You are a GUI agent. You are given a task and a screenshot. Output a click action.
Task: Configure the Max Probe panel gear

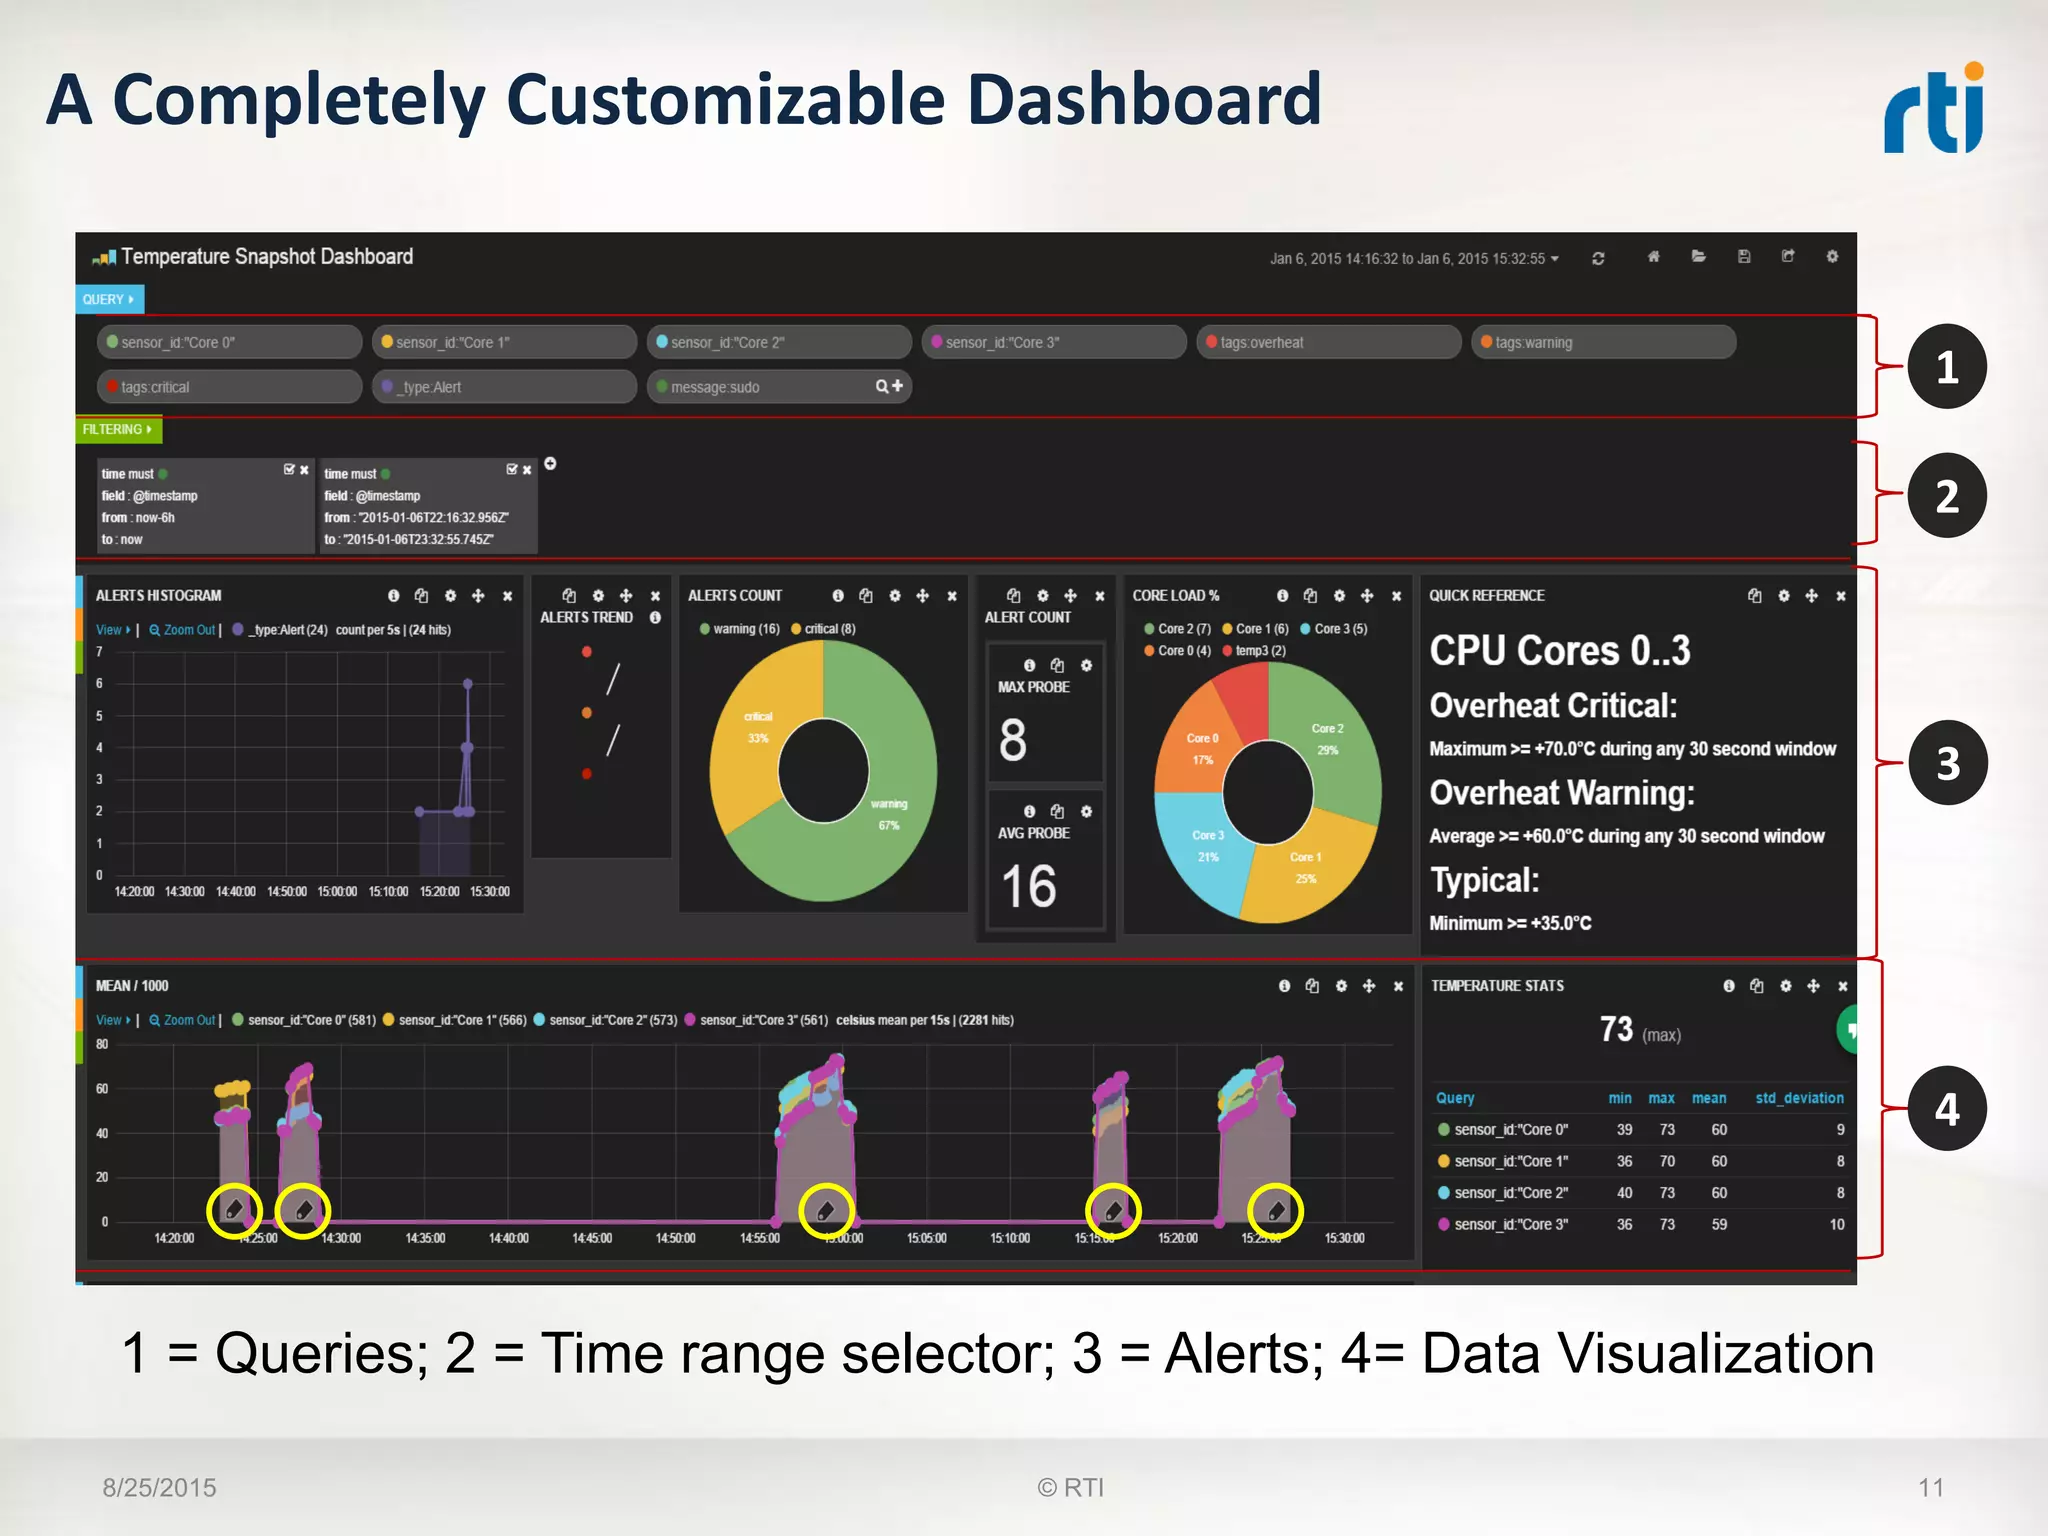[1086, 666]
